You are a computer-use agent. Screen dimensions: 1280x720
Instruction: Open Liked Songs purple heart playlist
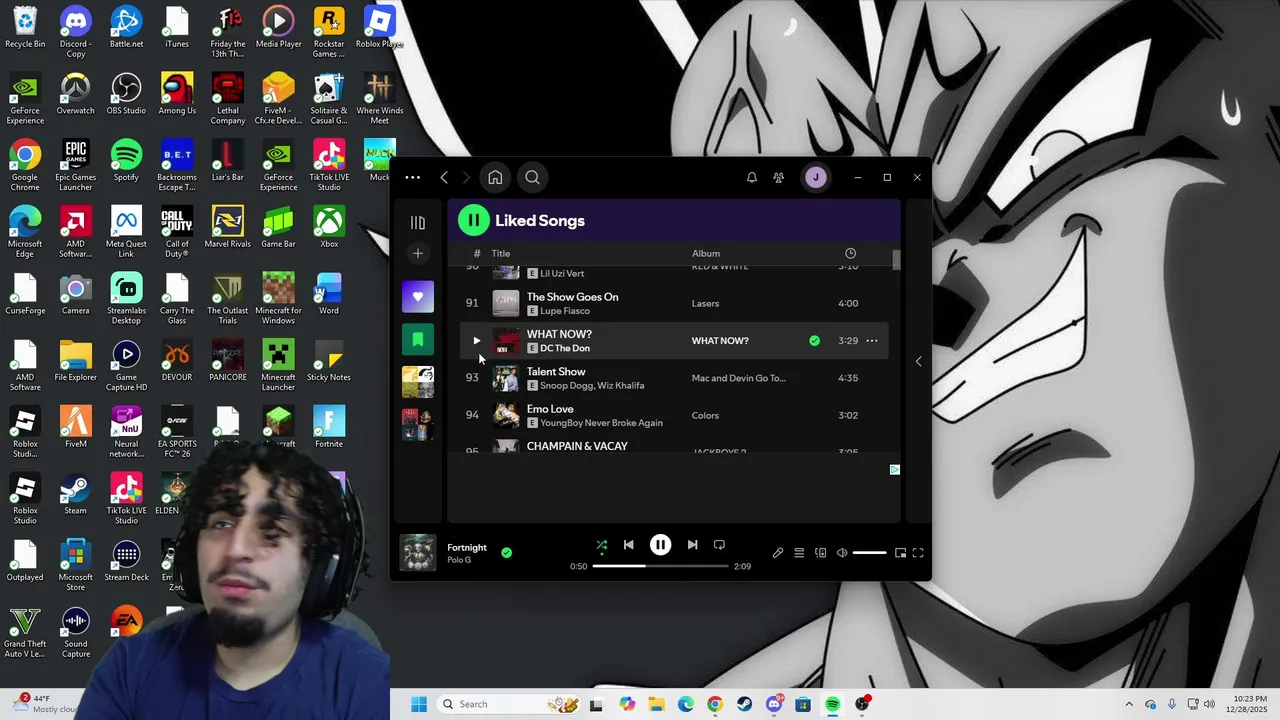[418, 297]
